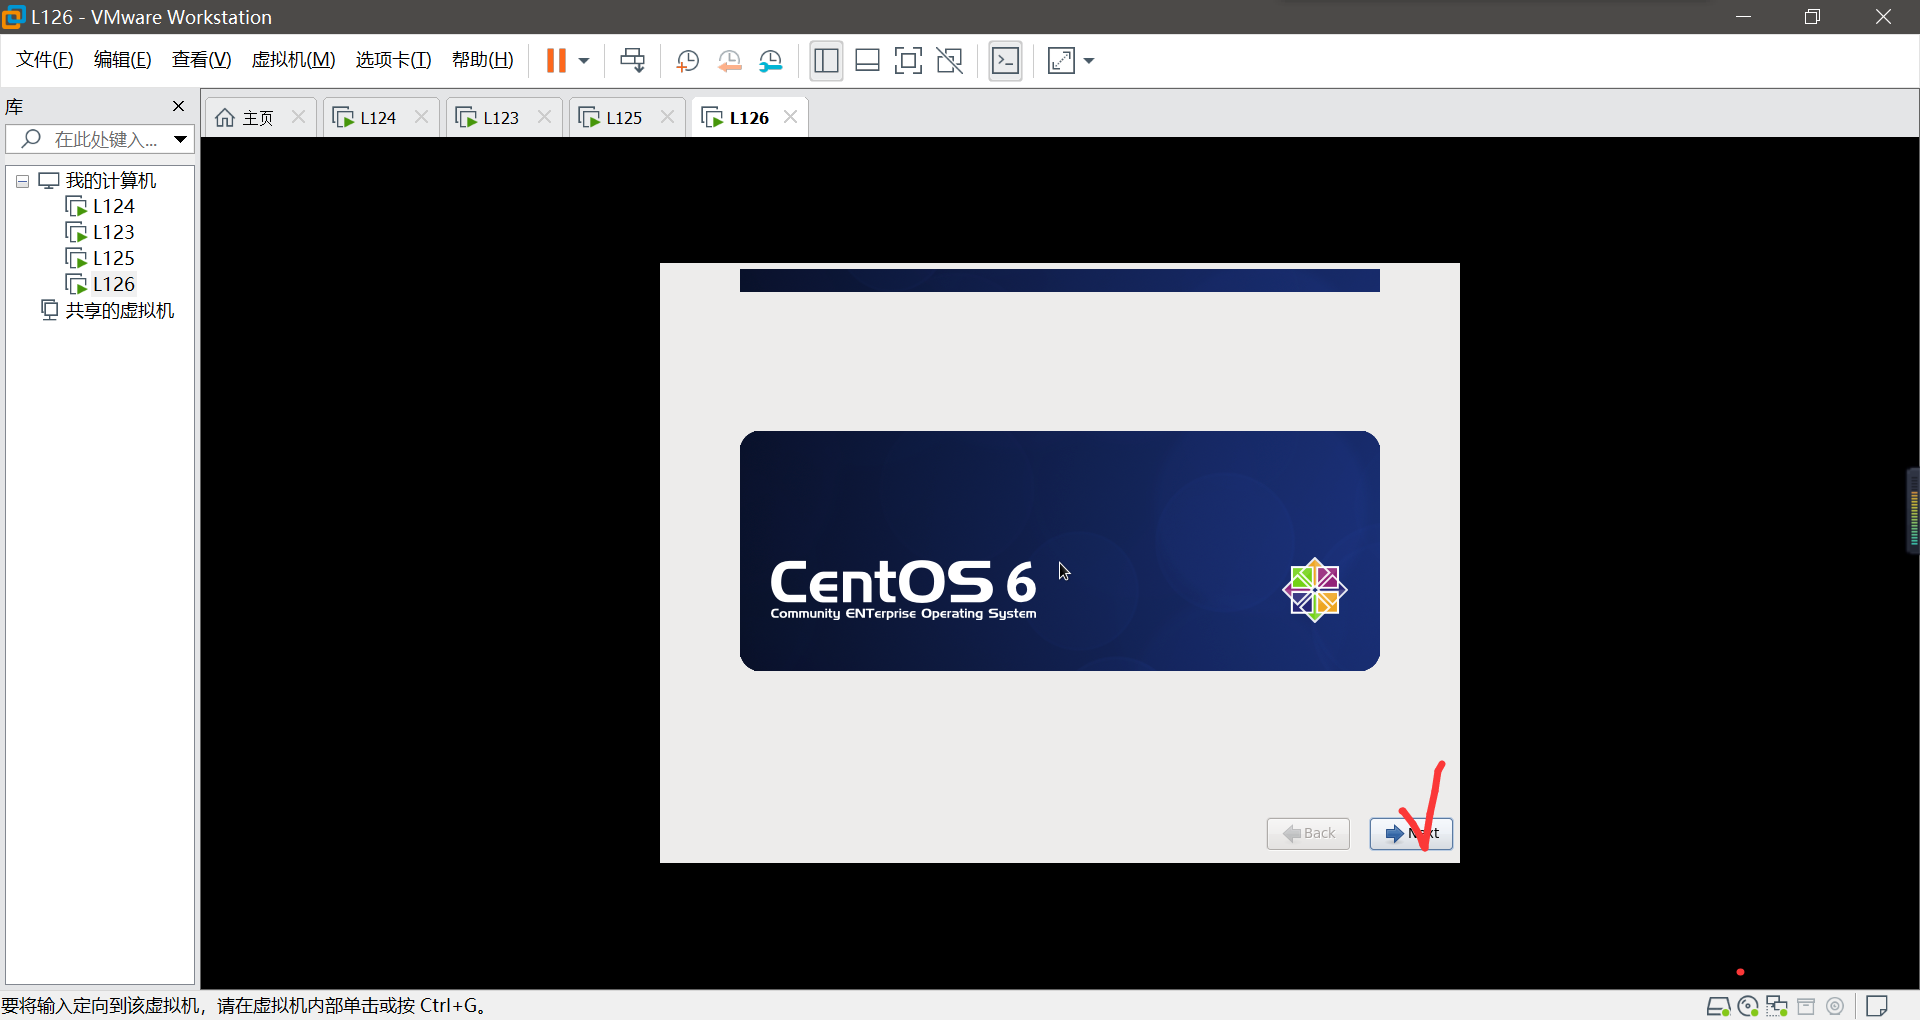Toggle the library sidebar view
This screenshot has height=1020, width=1920.
click(826, 61)
